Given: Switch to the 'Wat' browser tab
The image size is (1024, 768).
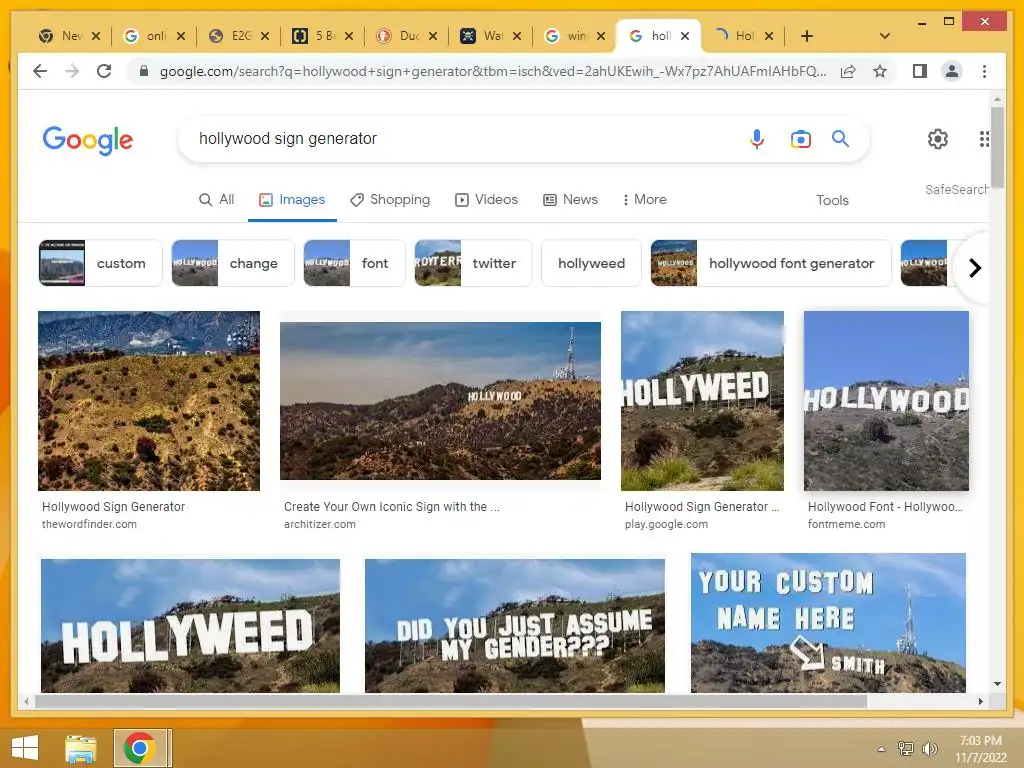Looking at the screenshot, I should [490, 36].
